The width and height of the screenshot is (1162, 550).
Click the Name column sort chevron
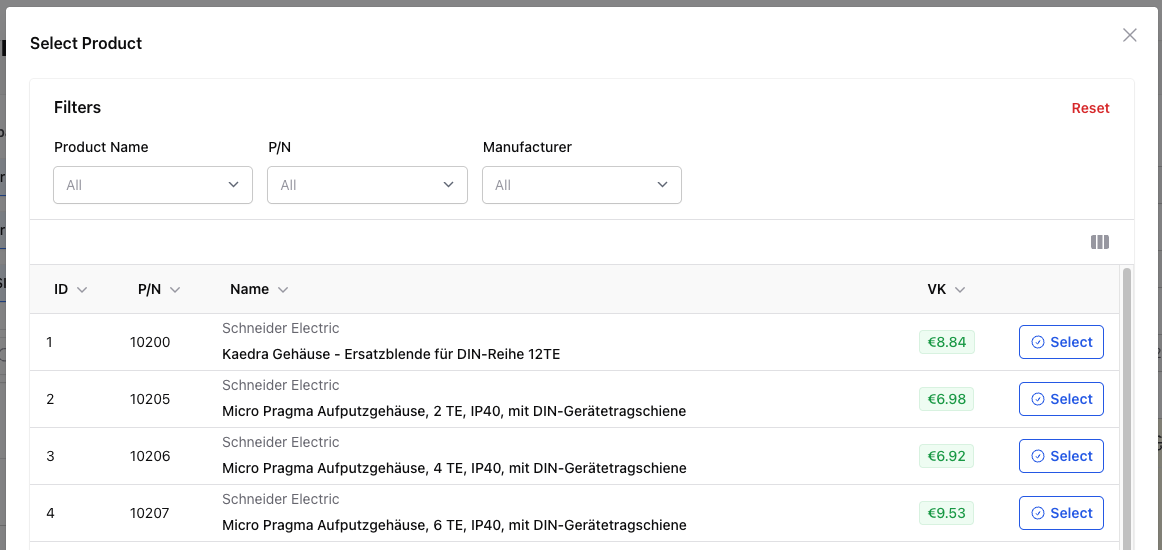[283, 290]
